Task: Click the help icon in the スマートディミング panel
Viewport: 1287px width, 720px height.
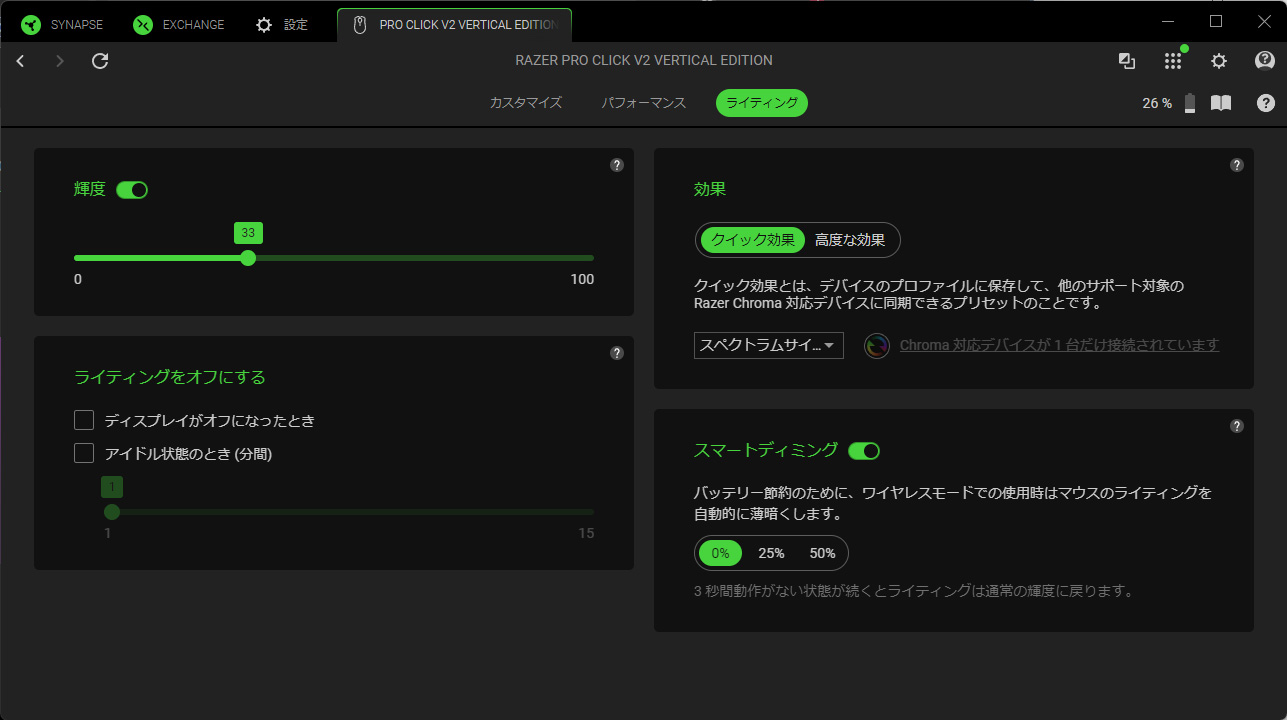Action: [1237, 426]
